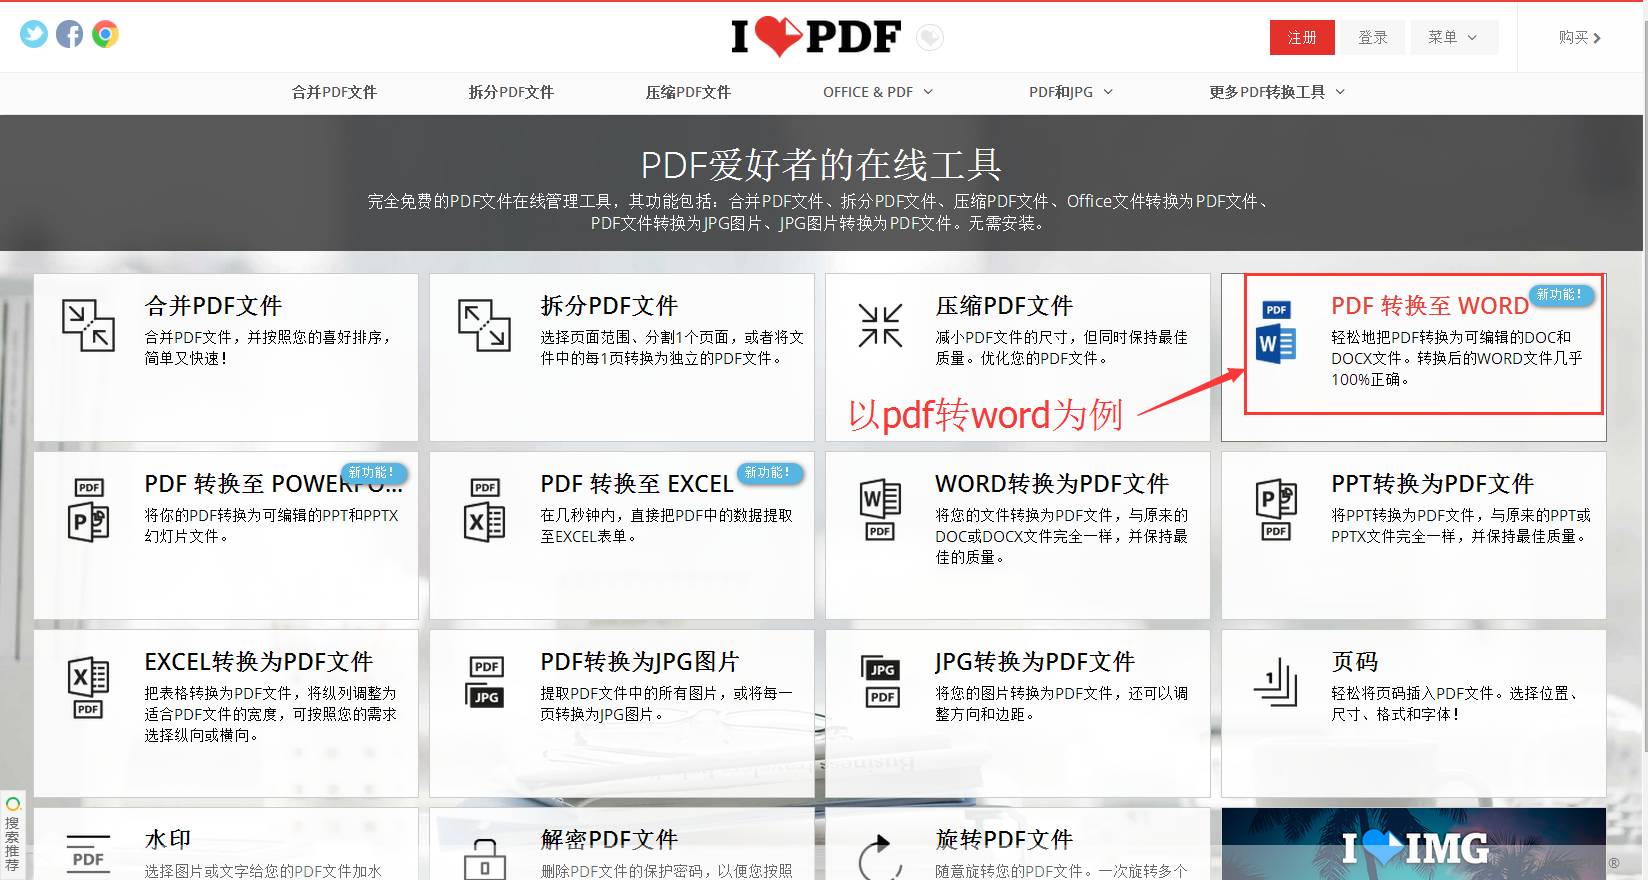1648x880 pixels.
Task: Click the 新功能 badge on the PDF 转换至 EXCEL card
Action: (769, 472)
